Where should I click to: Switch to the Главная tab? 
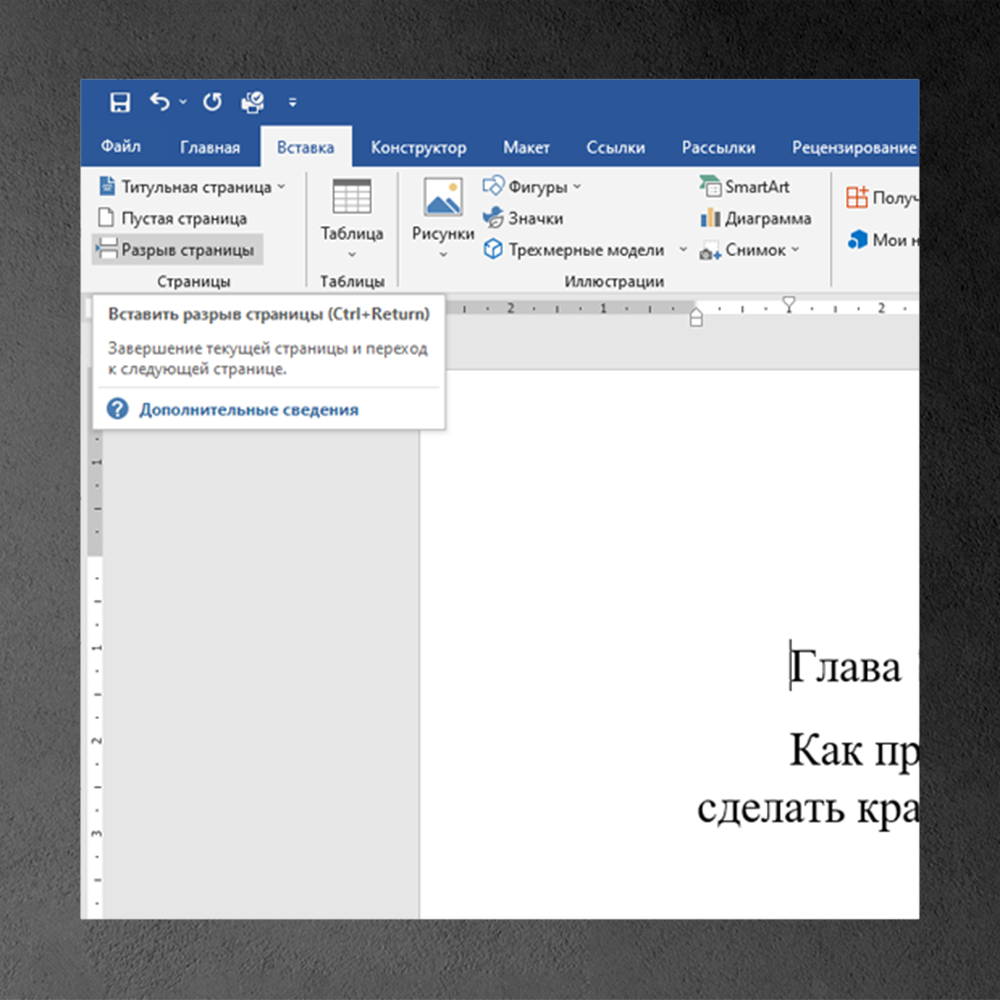click(210, 147)
